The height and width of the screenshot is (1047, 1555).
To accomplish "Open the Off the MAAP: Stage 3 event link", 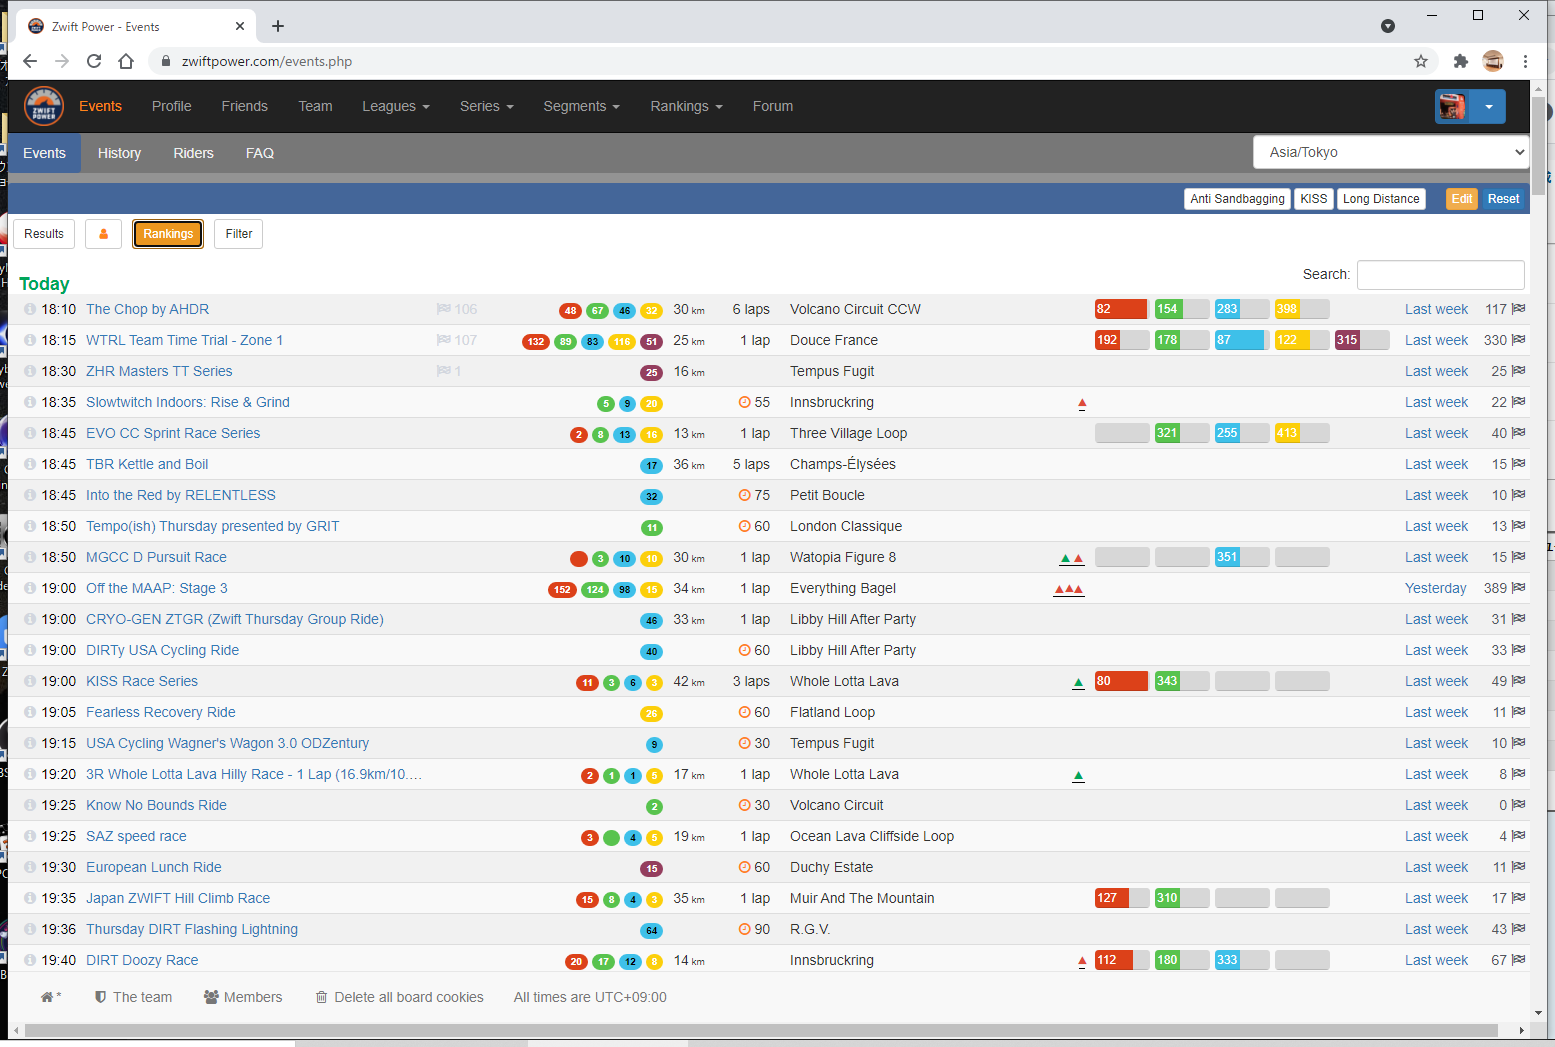I will pos(157,588).
